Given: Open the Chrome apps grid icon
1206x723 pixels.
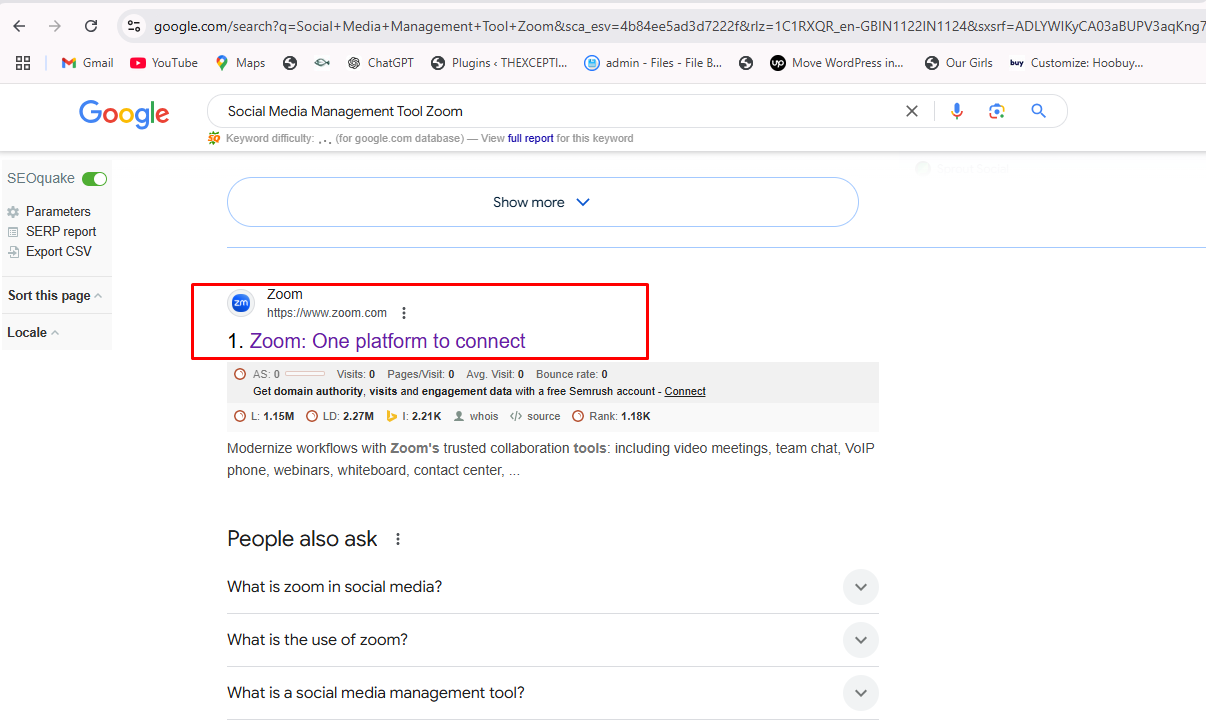Looking at the screenshot, I should [x=24, y=63].
